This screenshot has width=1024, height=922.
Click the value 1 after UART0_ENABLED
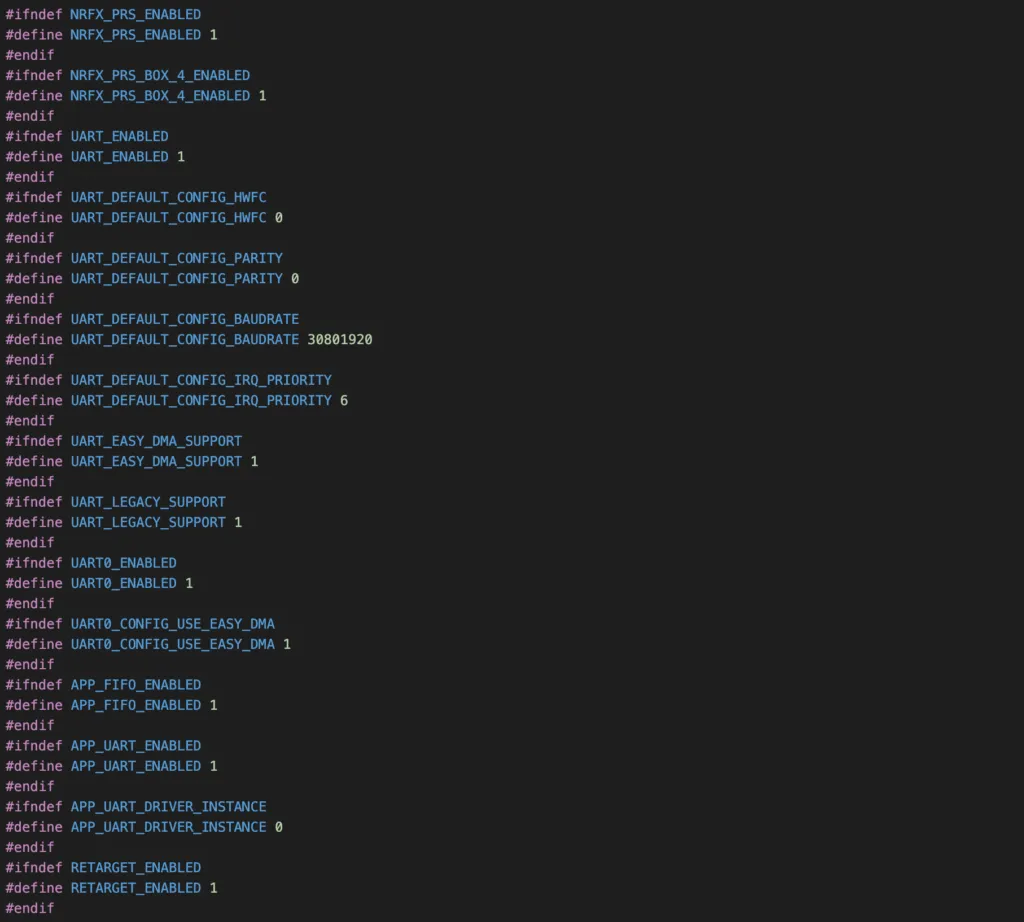click(x=189, y=583)
